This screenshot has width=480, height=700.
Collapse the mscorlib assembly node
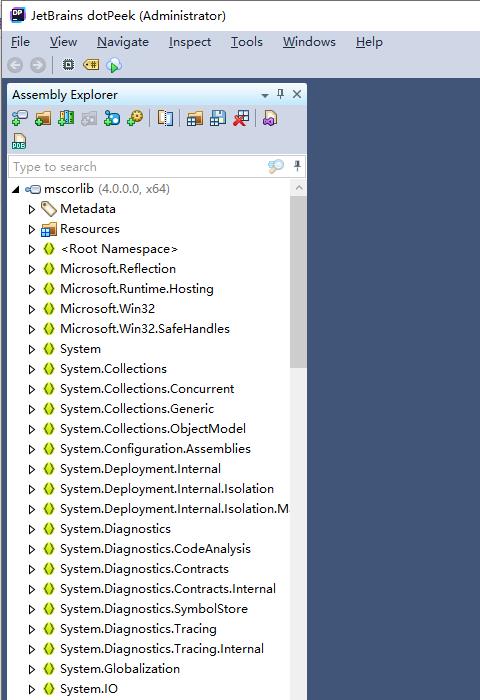tap(16, 190)
